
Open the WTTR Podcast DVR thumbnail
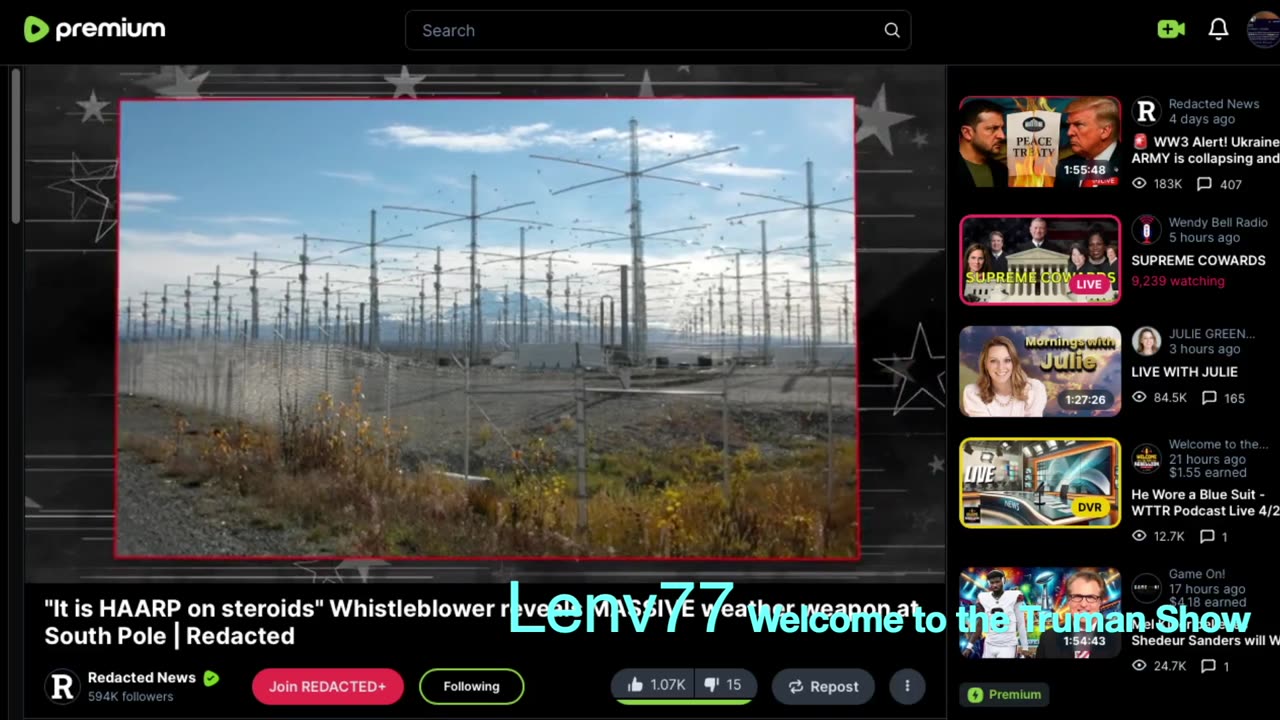pos(1040,483)
